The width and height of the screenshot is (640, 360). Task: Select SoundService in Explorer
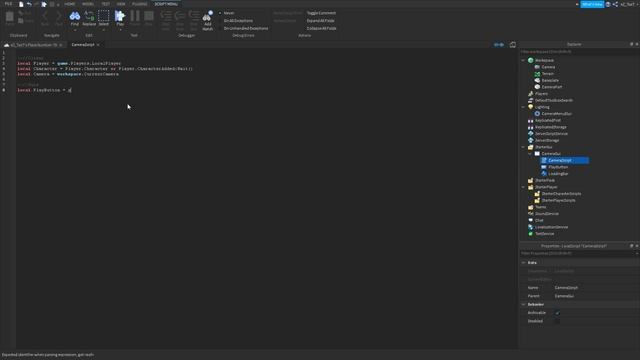(x=547, y=213)
